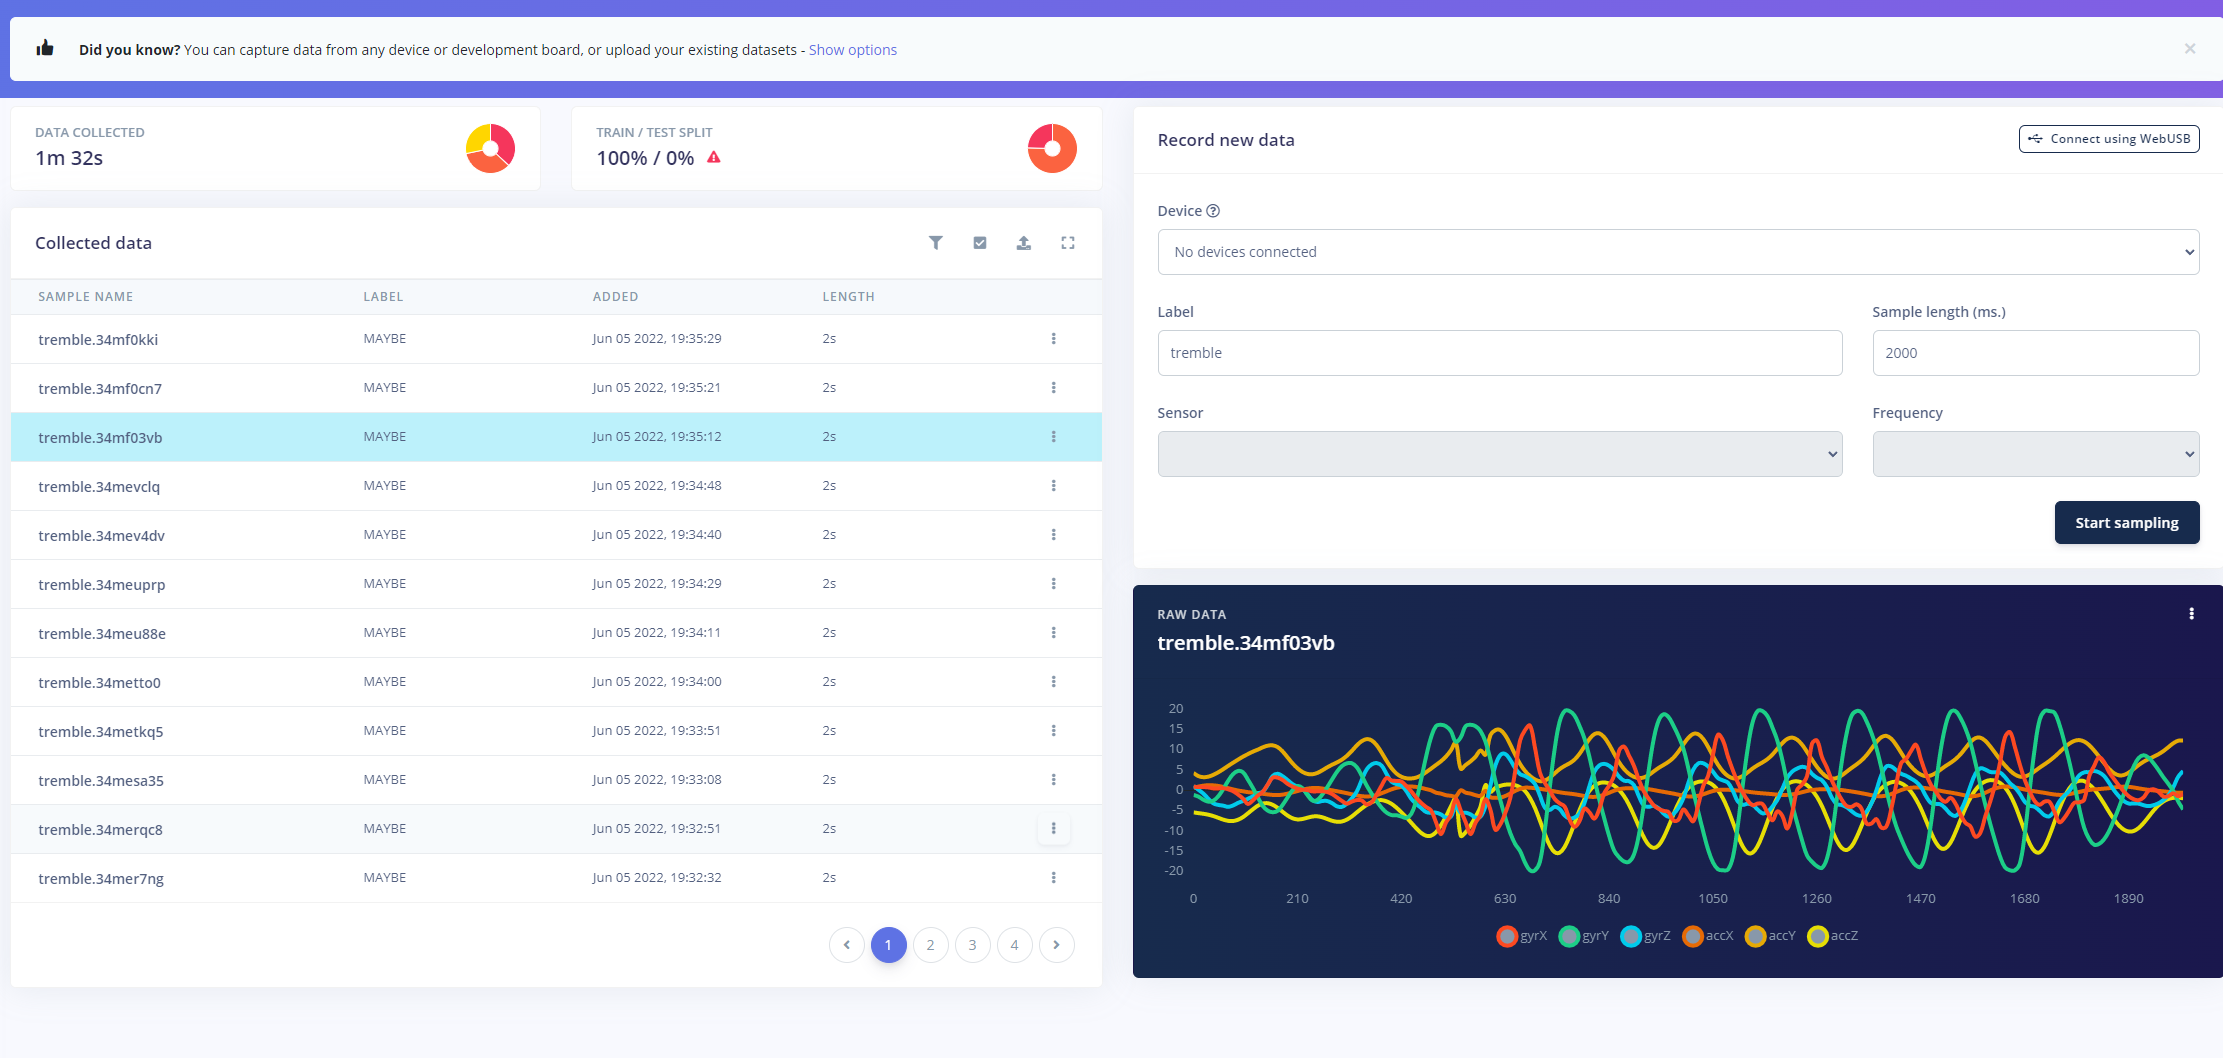Click the SAMPLE NAME column header
Image resolution: width=2223 pixels, height=1058 pixels.
click(86, 297)
